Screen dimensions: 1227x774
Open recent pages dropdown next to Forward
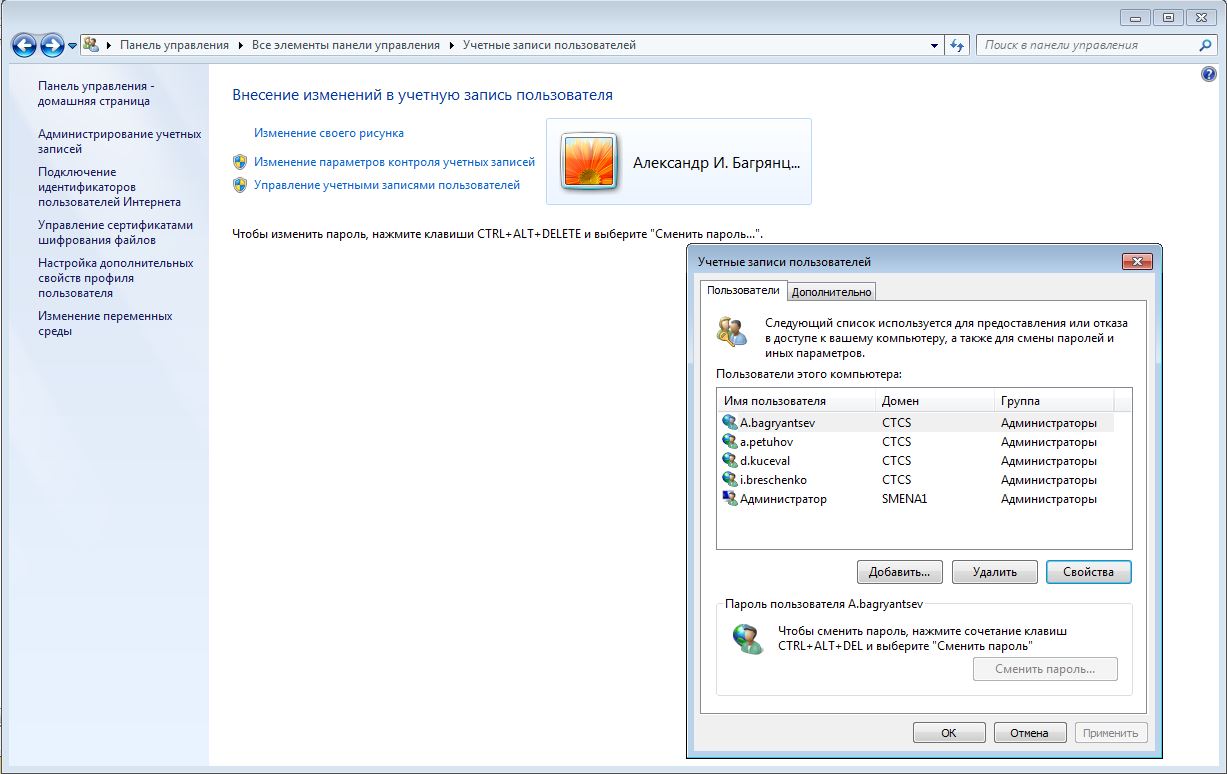click(x=73, y=46)
